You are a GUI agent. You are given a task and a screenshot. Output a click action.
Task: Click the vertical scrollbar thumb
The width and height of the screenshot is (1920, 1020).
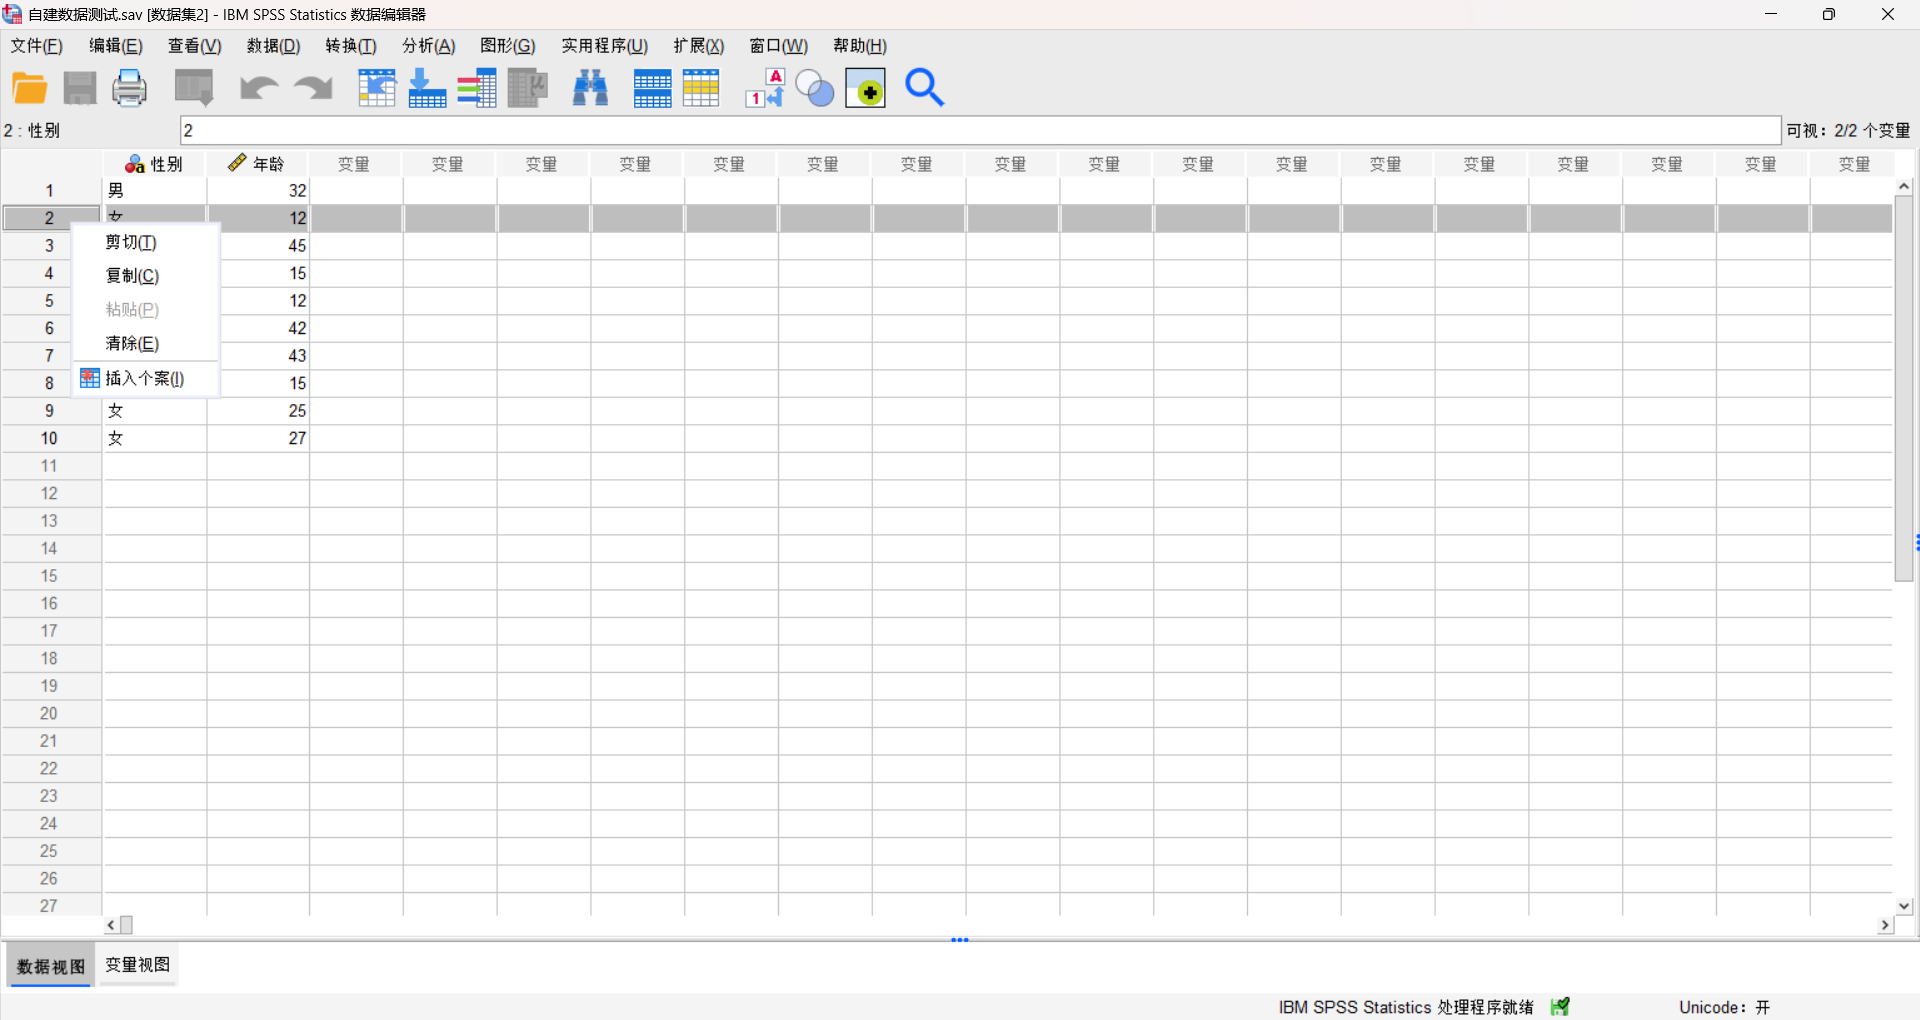1904,389
